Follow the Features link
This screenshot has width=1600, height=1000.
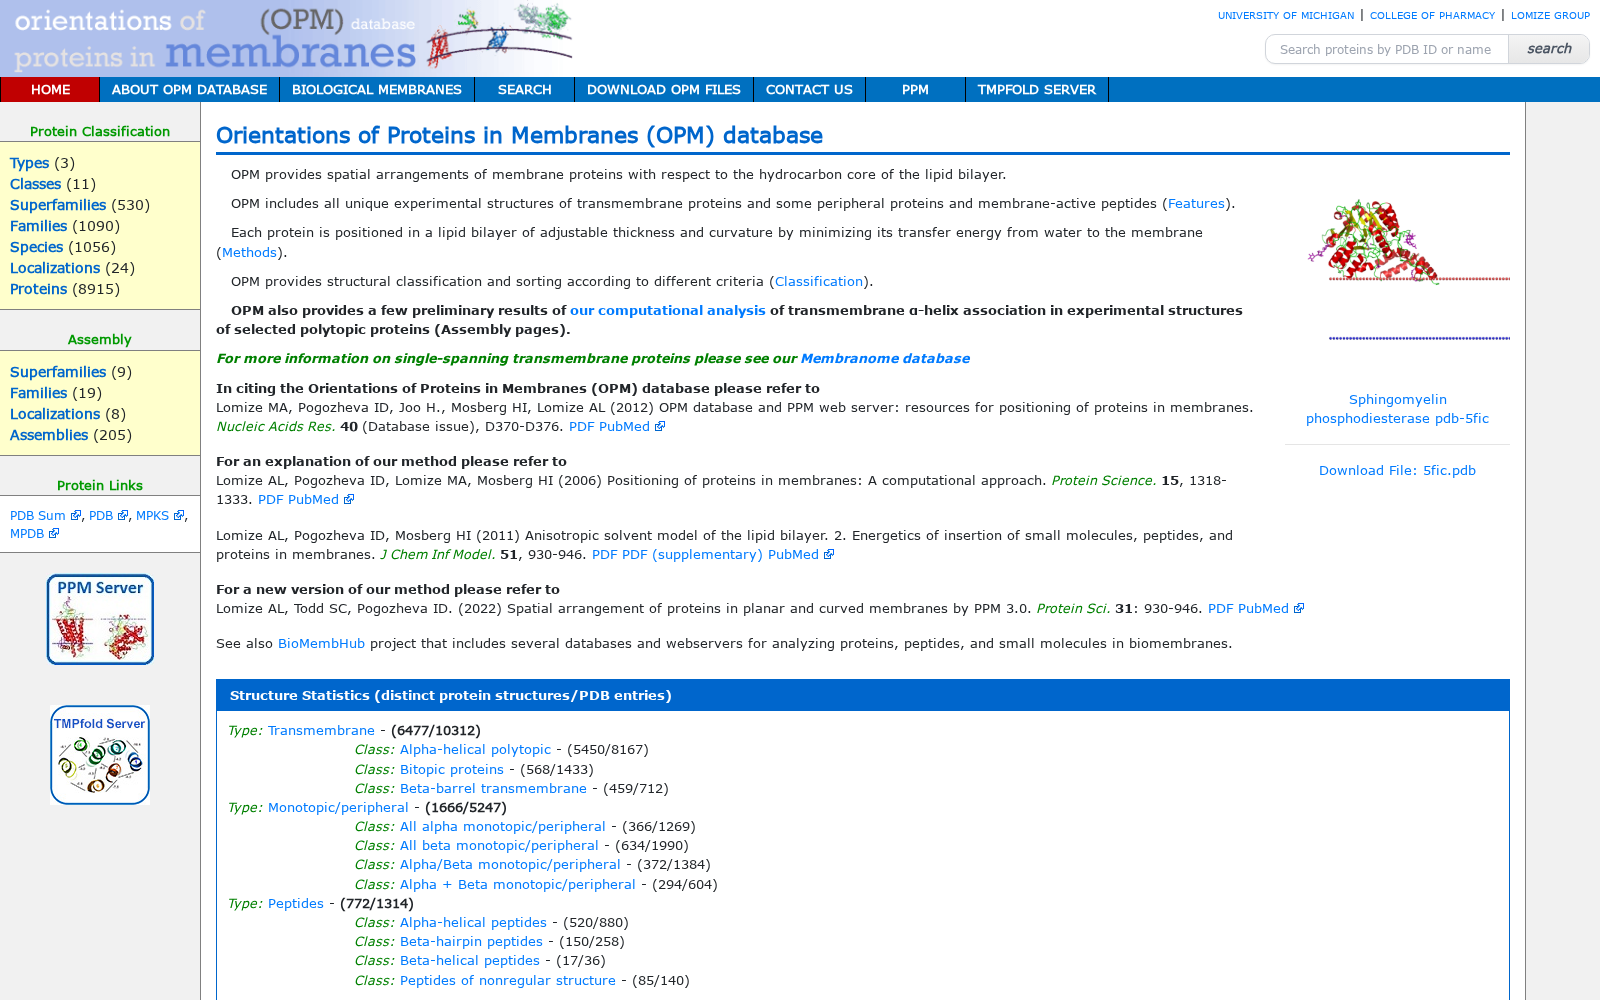coord(1196,204)
